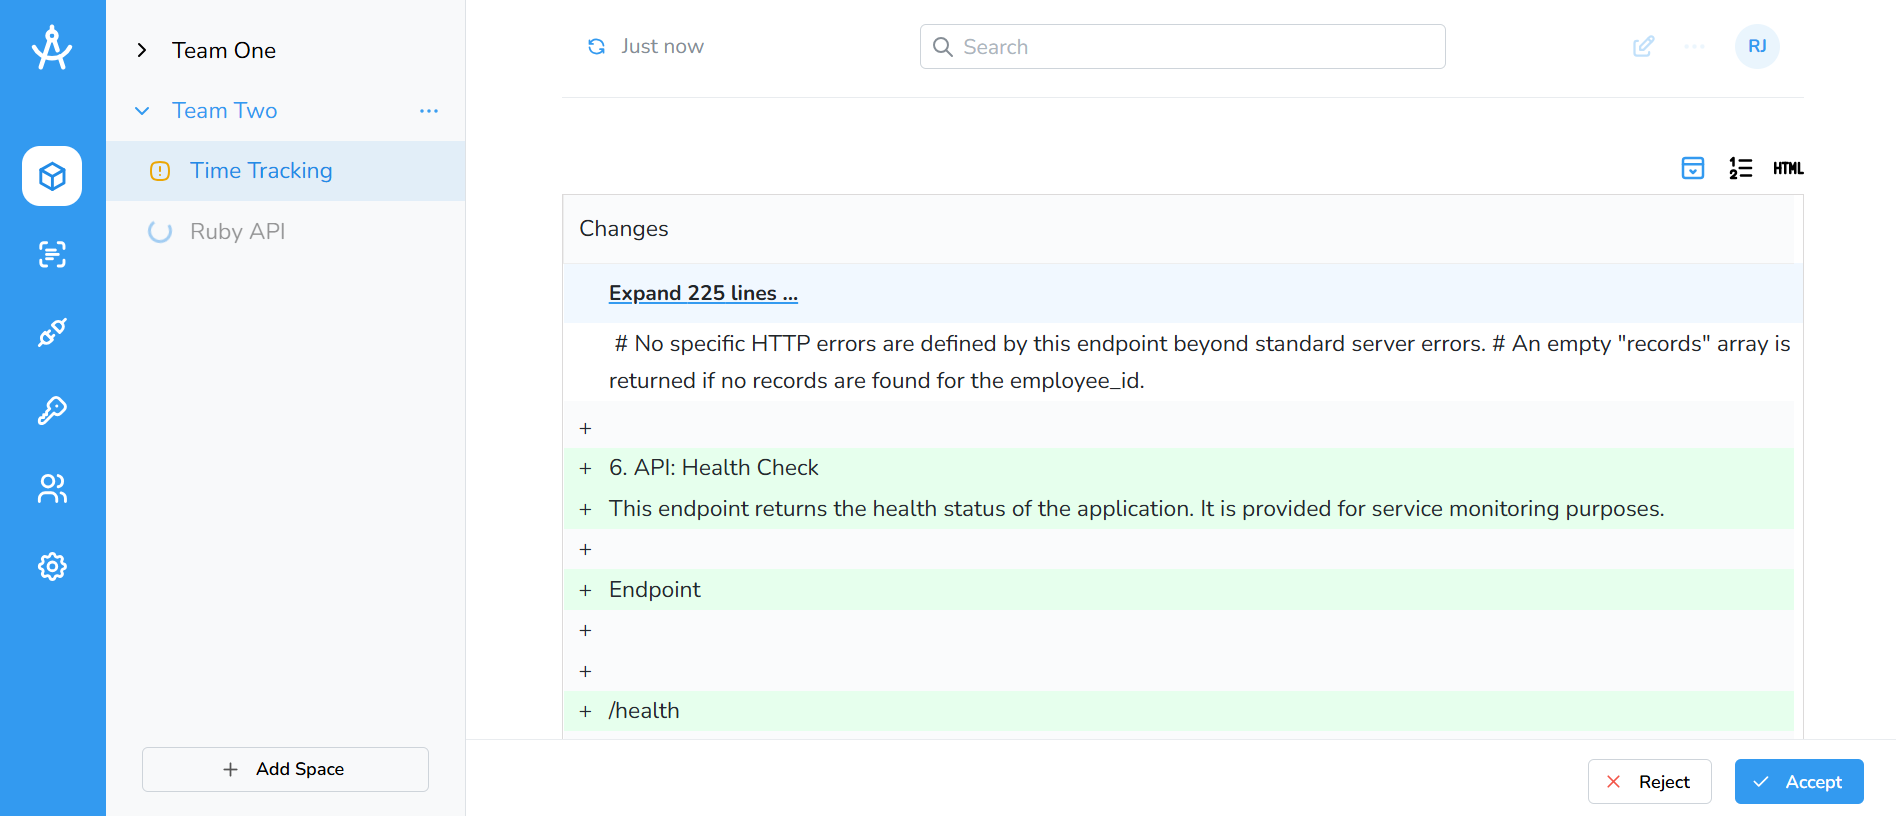Open the integrations plug icon
1896x816 pixels.
point(52,332)
